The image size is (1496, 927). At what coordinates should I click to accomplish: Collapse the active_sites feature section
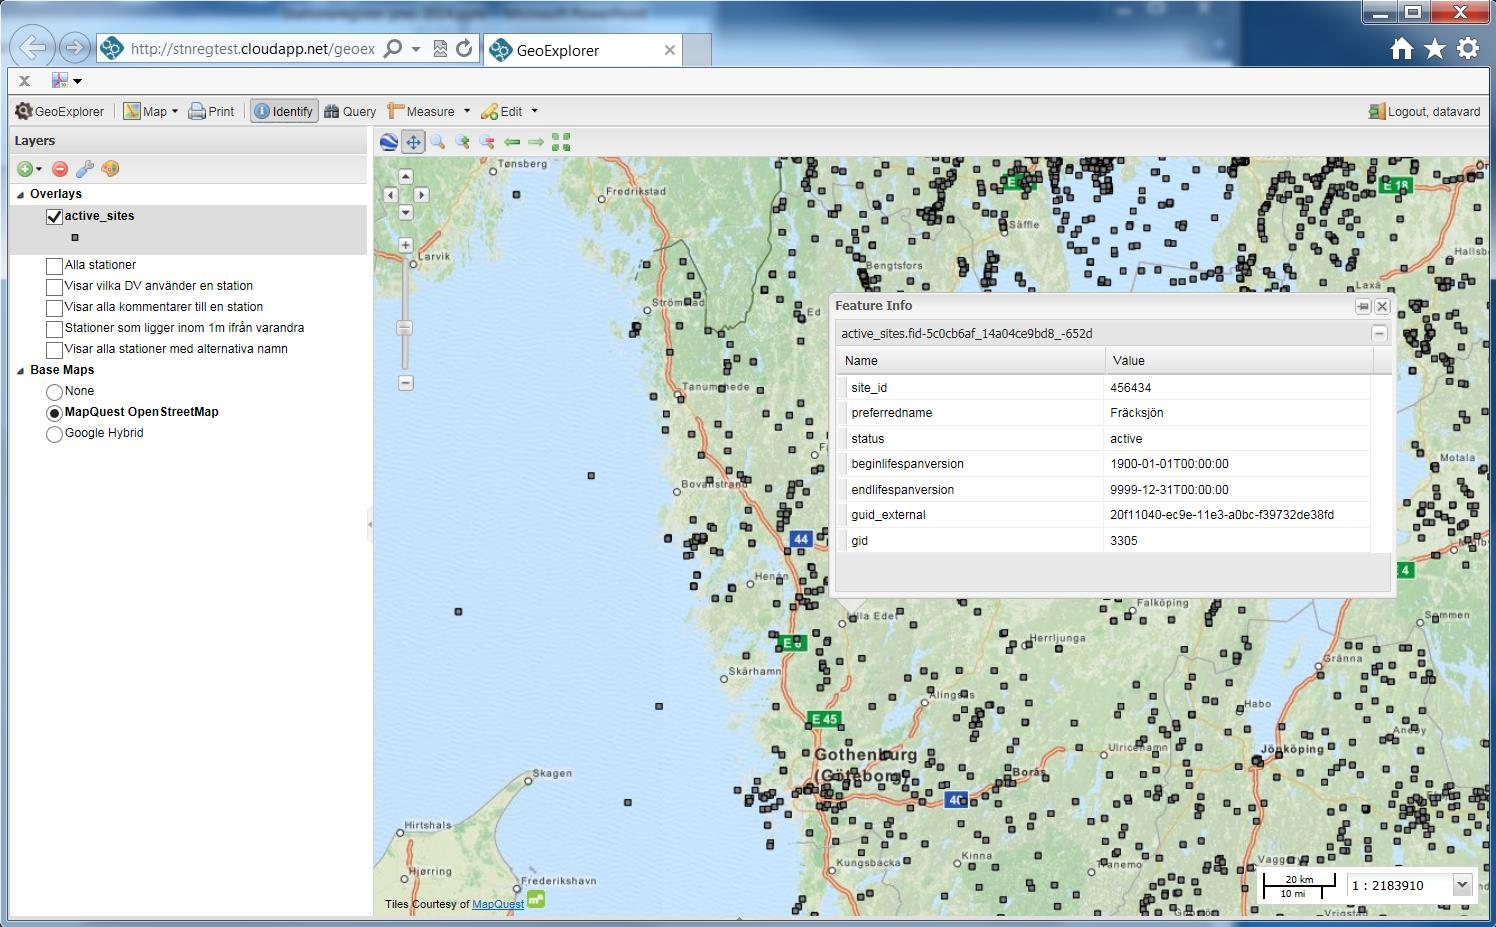pyautogui.click(x=1379, y=333)
